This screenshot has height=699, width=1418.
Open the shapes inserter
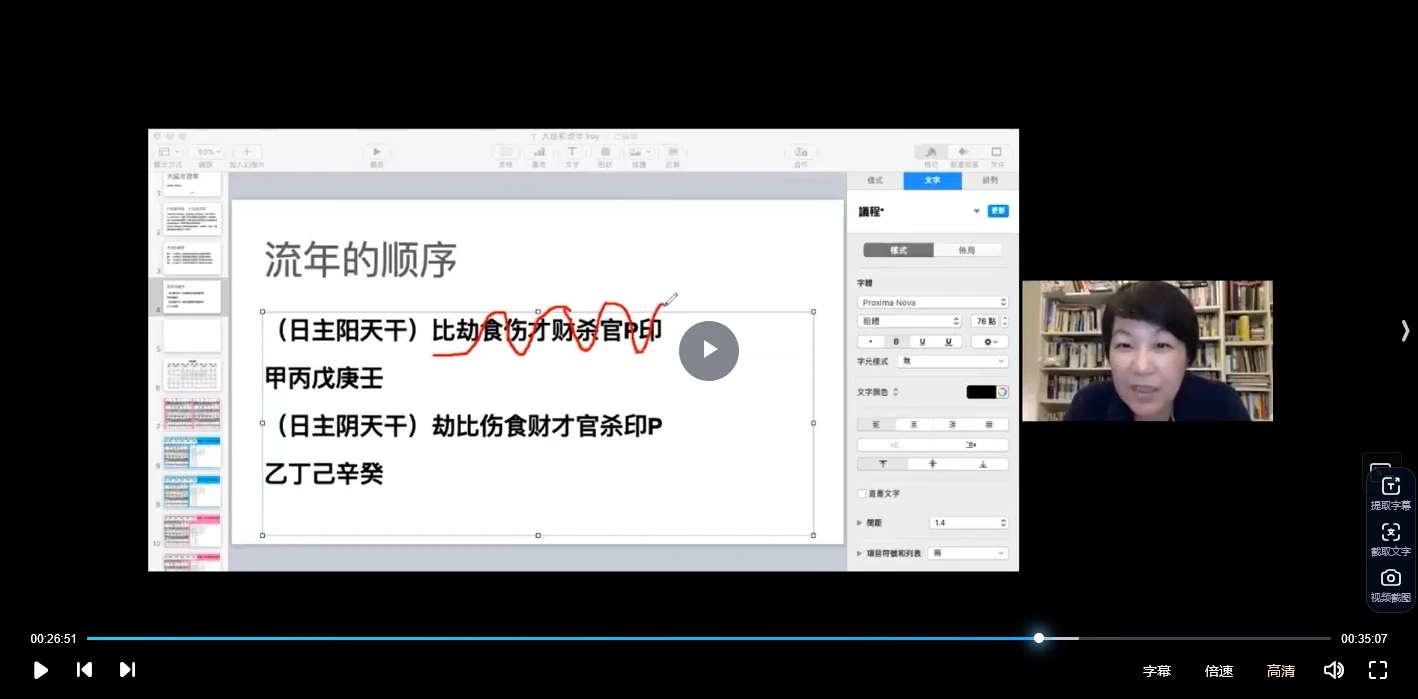605,151
